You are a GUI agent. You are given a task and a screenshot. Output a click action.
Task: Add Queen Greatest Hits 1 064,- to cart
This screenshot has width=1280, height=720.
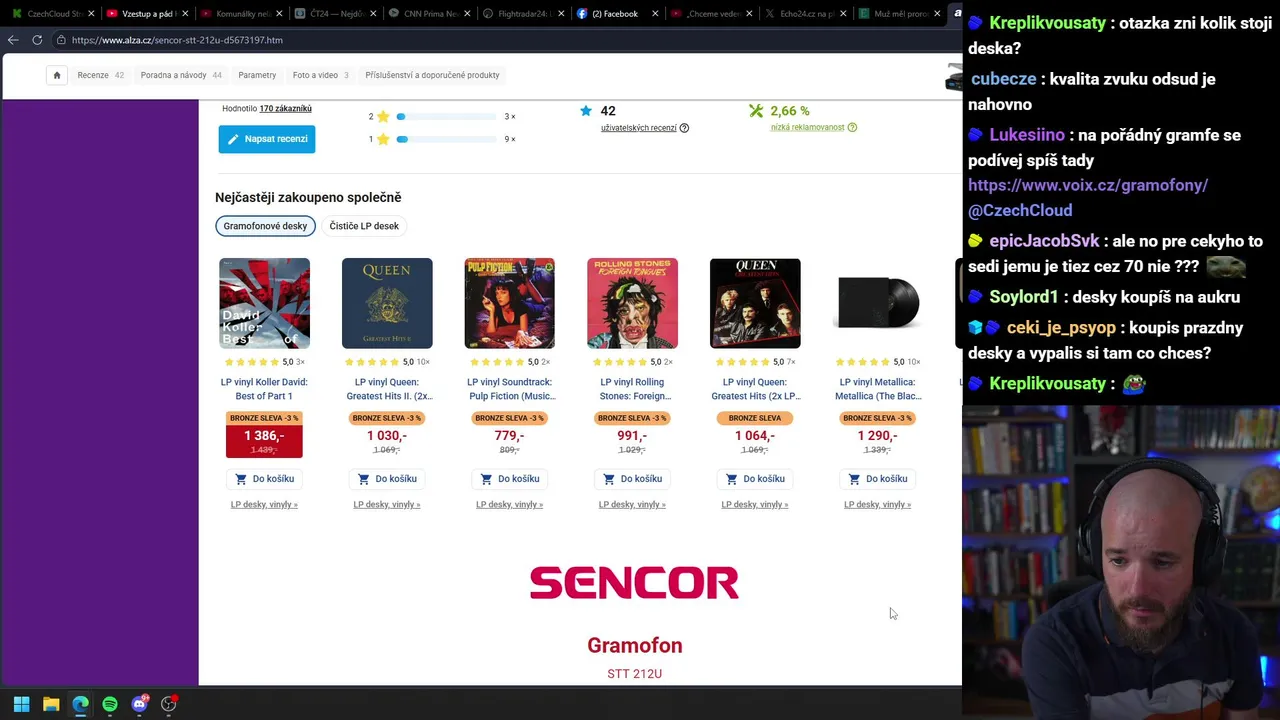click(x=755, y=479)
